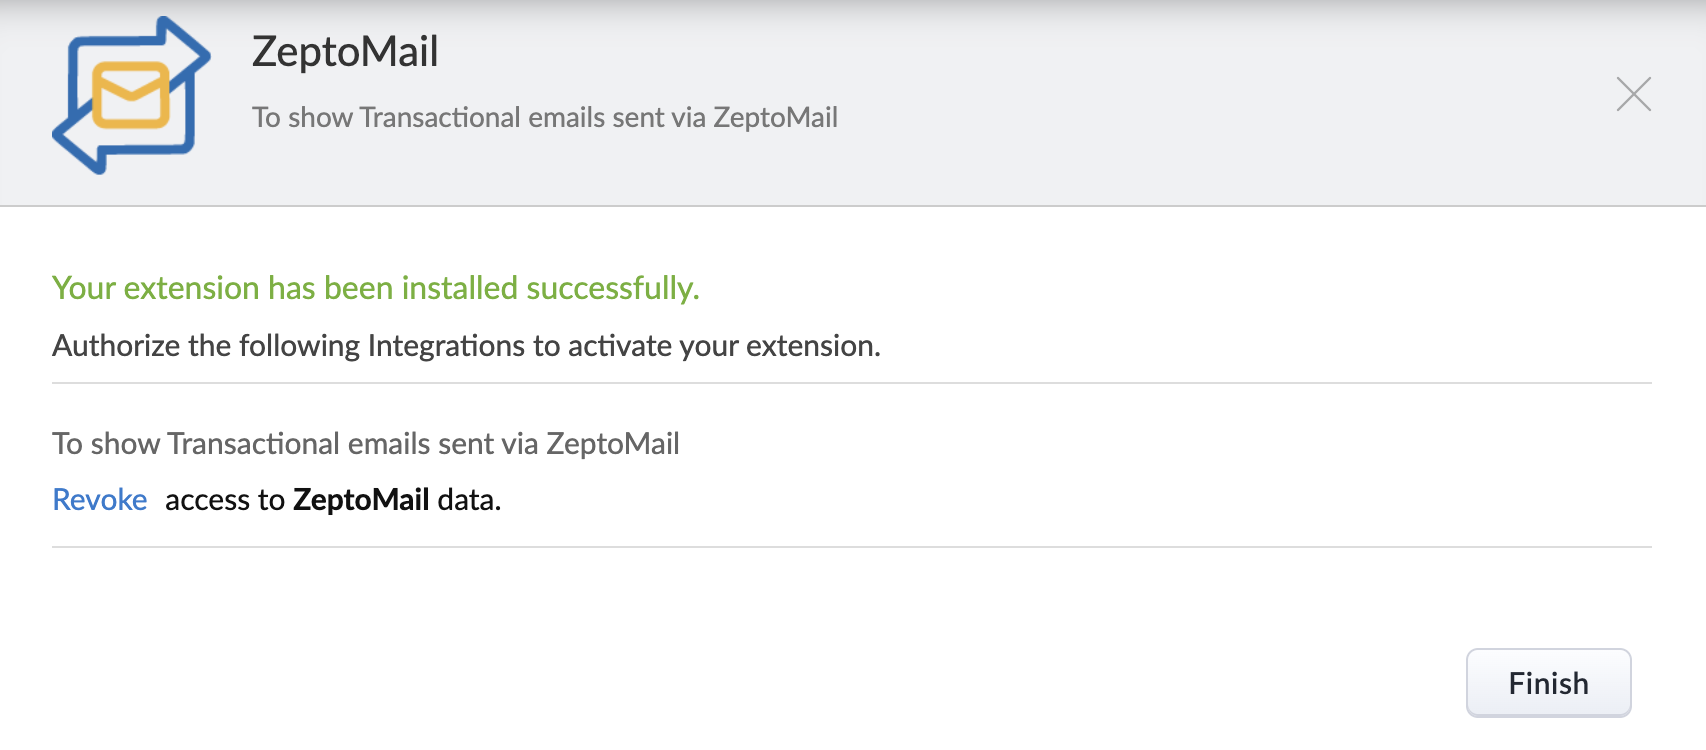The width and height of the screenshot is (1706, 750).
Task: Click the transactional emails subtitle under ZeptoMail
Action: 546,117
